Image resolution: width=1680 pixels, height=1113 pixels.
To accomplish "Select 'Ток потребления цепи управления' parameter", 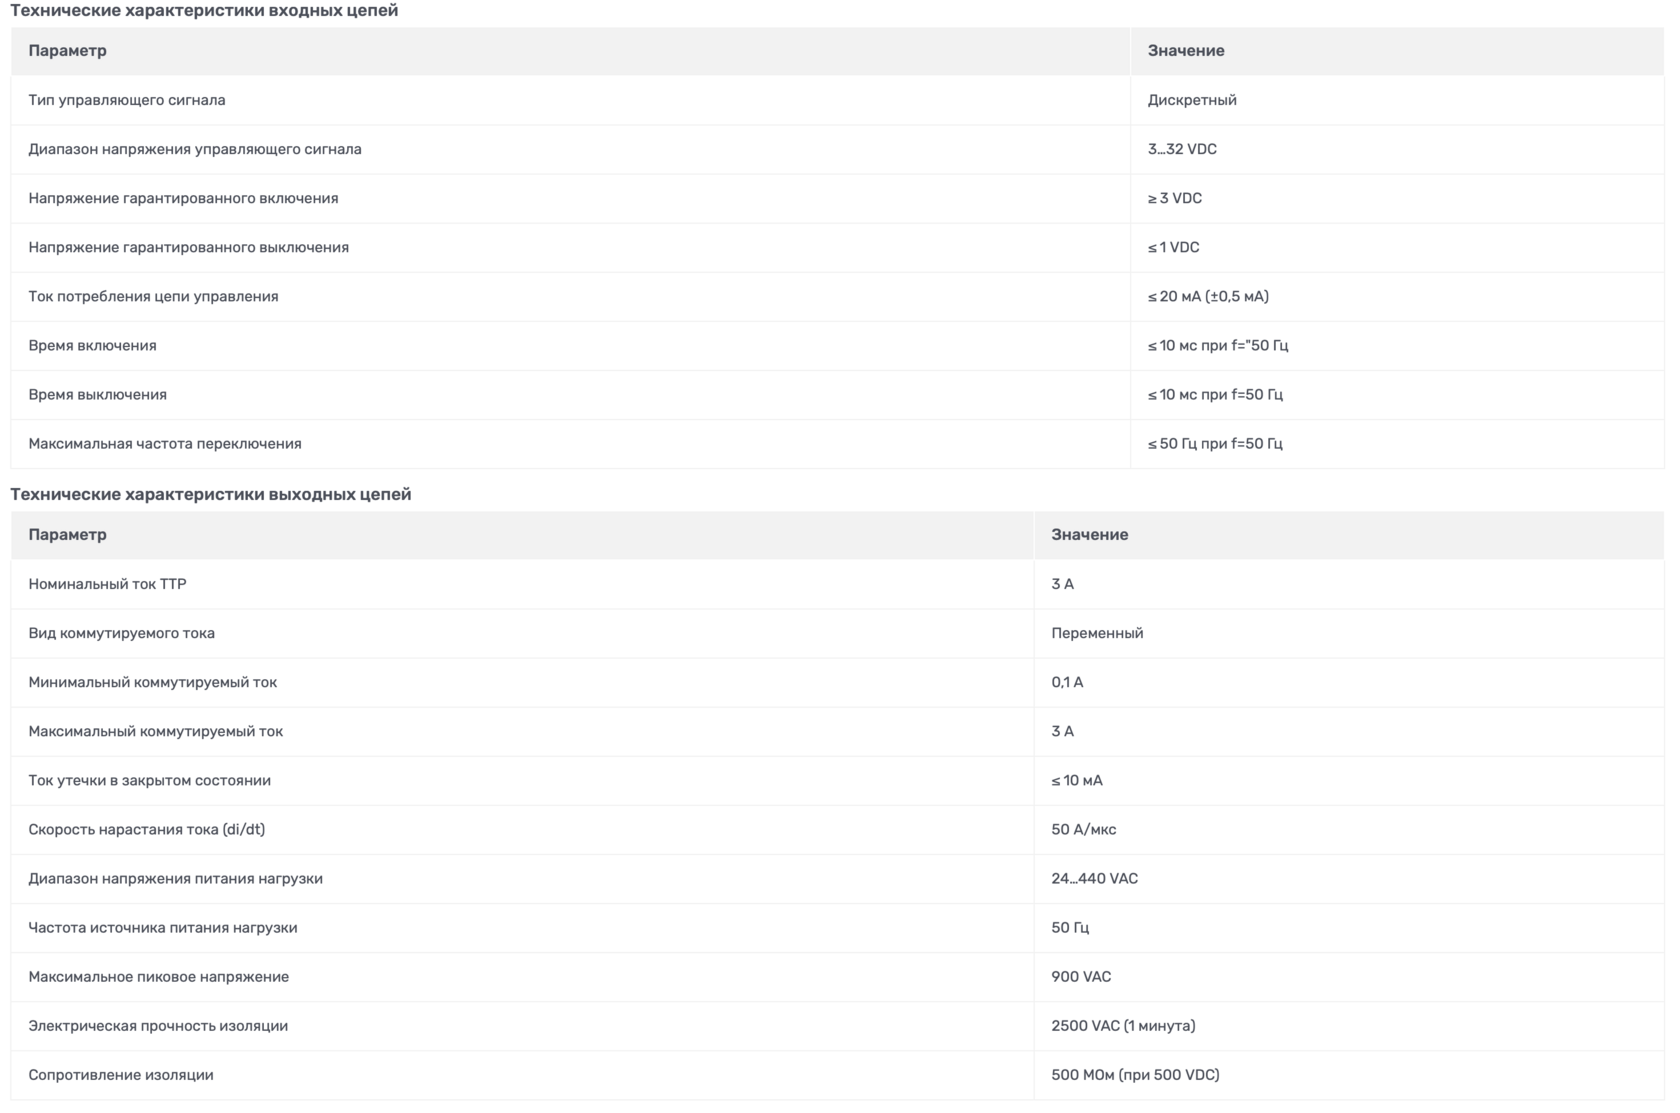I will pyautogui.click(x=153, y=296).
